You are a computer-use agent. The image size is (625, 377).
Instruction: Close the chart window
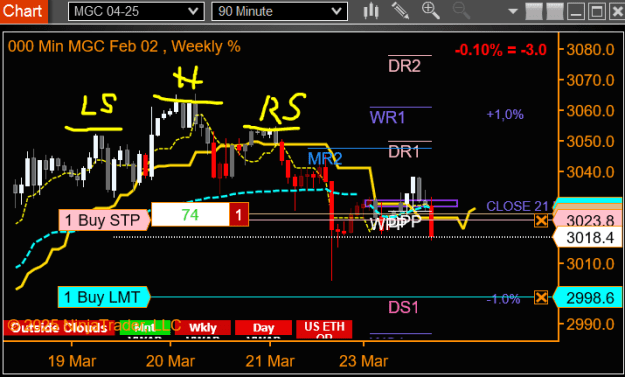617,11
